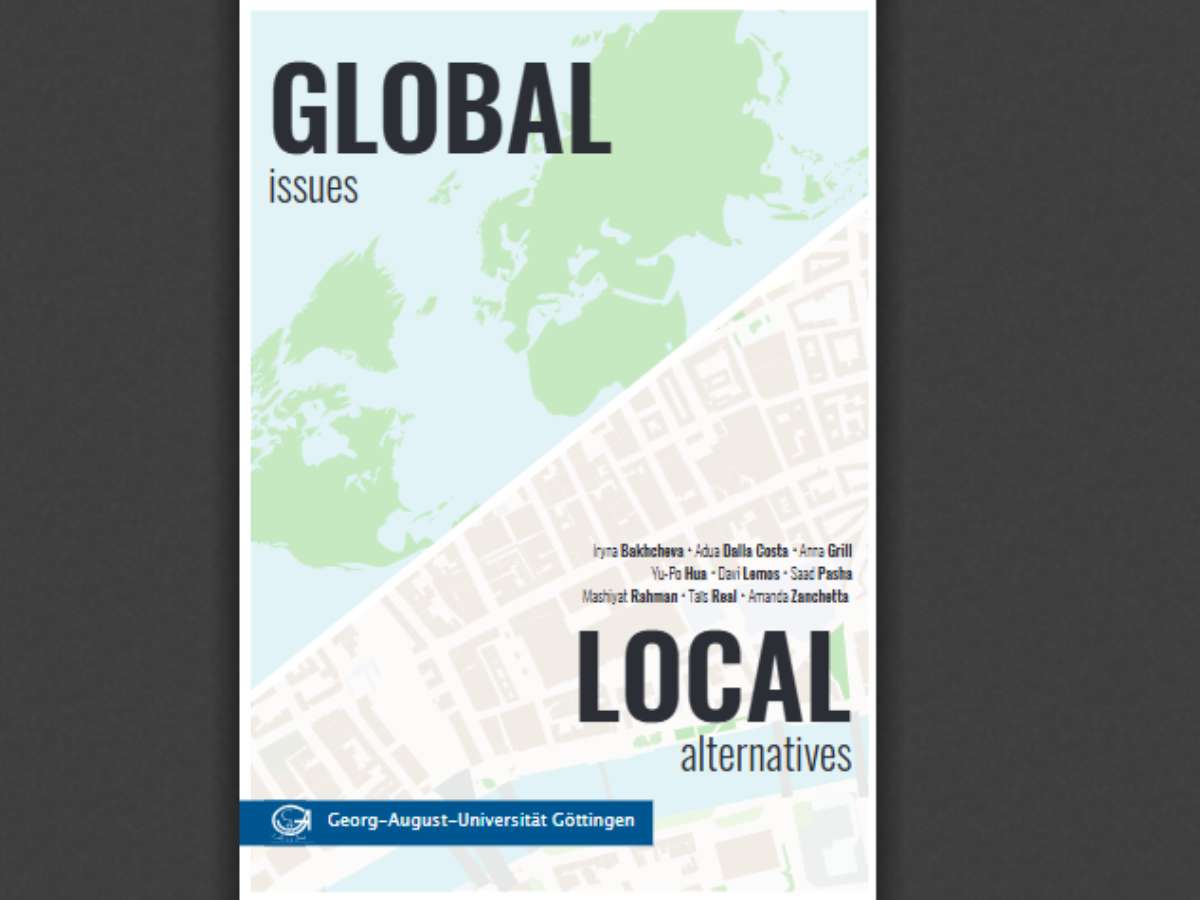
Task: Click the word "issues" under GLOBAL
Action: [x=313, y=187]
